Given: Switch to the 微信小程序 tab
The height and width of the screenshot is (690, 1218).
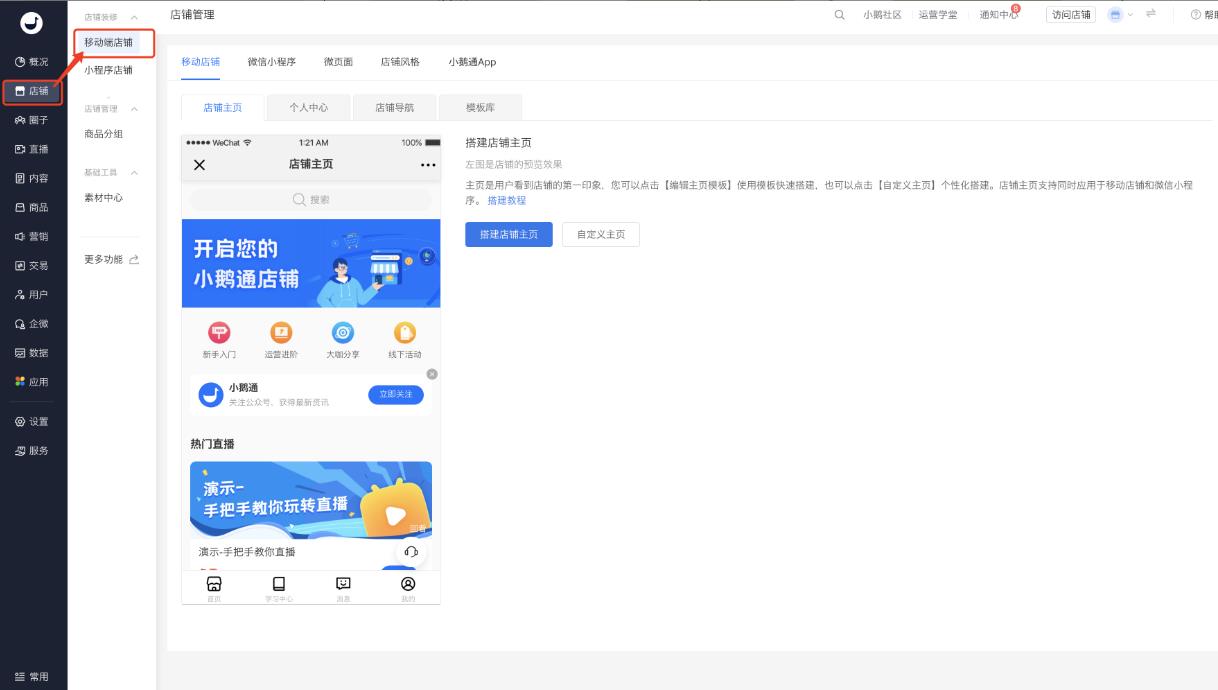Looking at the screenshot, I should click(x=272, y=62).
